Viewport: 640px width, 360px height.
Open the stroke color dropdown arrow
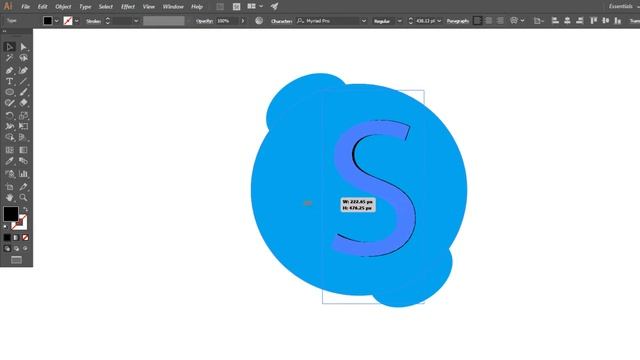tap(77, 21)
